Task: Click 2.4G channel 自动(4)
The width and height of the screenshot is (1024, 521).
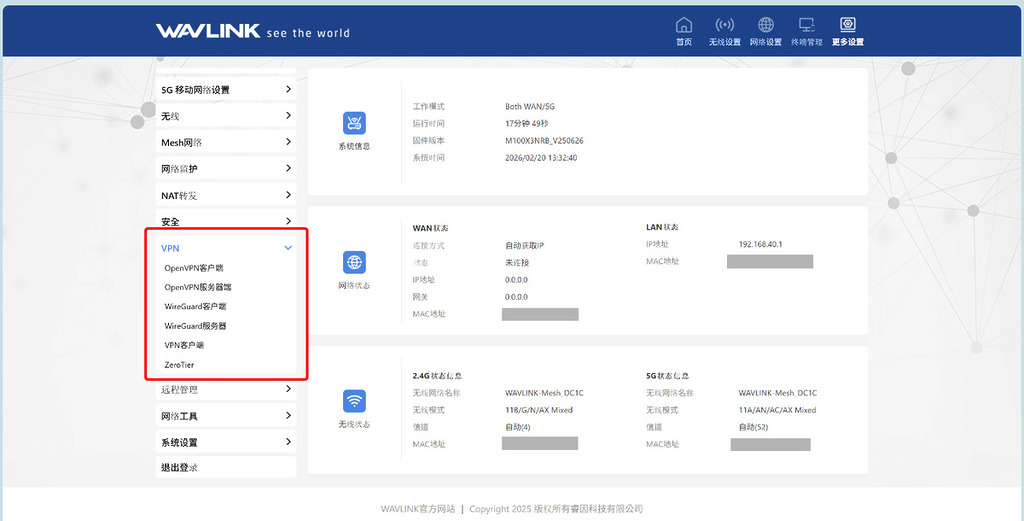Action: (518, 427)
